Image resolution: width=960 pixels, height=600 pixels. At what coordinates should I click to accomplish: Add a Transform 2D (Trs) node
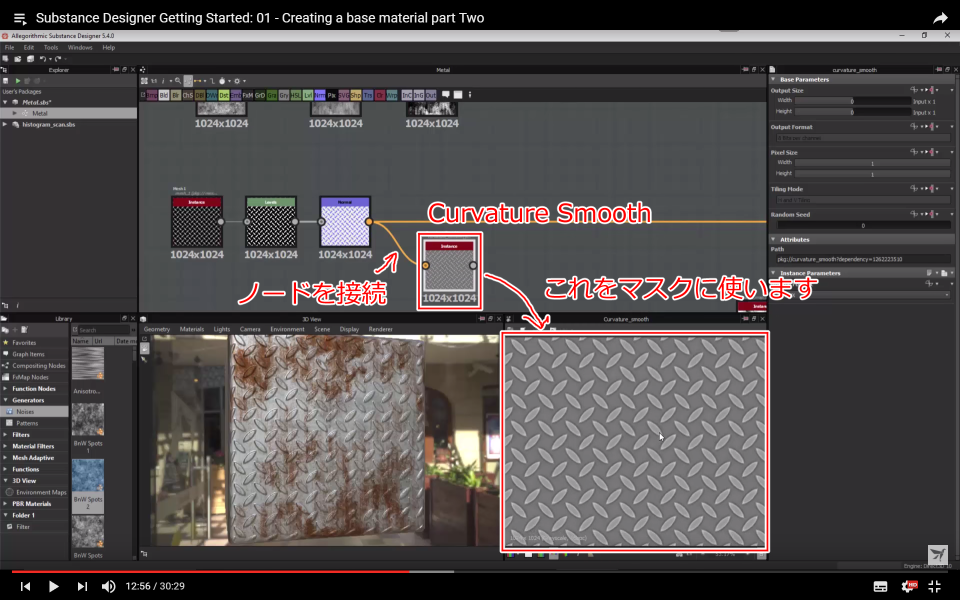(x=368, y=96)
